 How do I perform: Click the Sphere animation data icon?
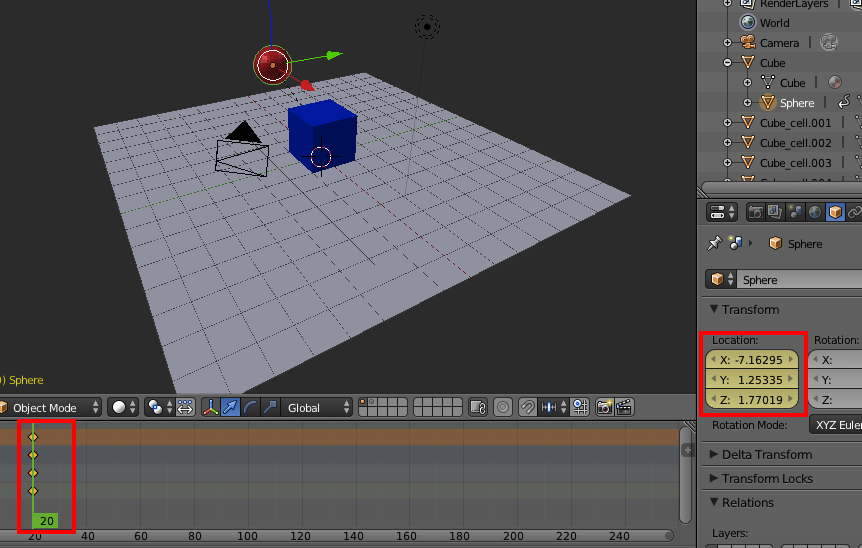(x=844, y=102)
